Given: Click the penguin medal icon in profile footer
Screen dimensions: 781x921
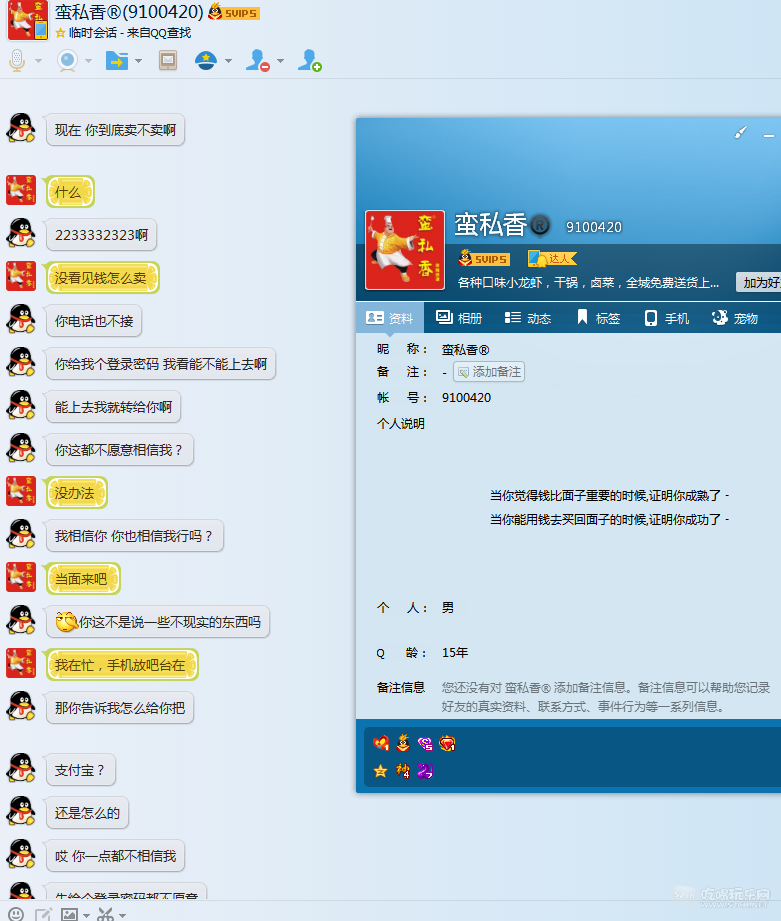Looking at the screenshot, I should (x=403, y=744).
